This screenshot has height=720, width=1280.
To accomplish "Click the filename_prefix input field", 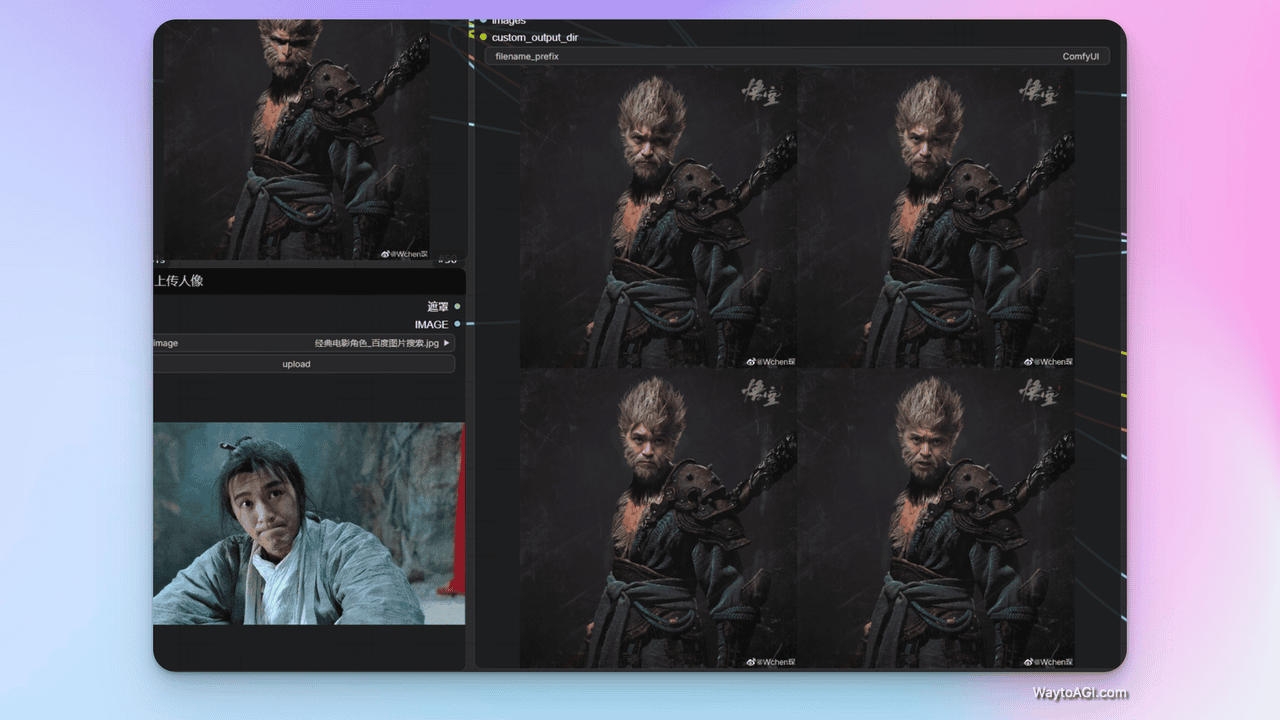I will point(797,57).
